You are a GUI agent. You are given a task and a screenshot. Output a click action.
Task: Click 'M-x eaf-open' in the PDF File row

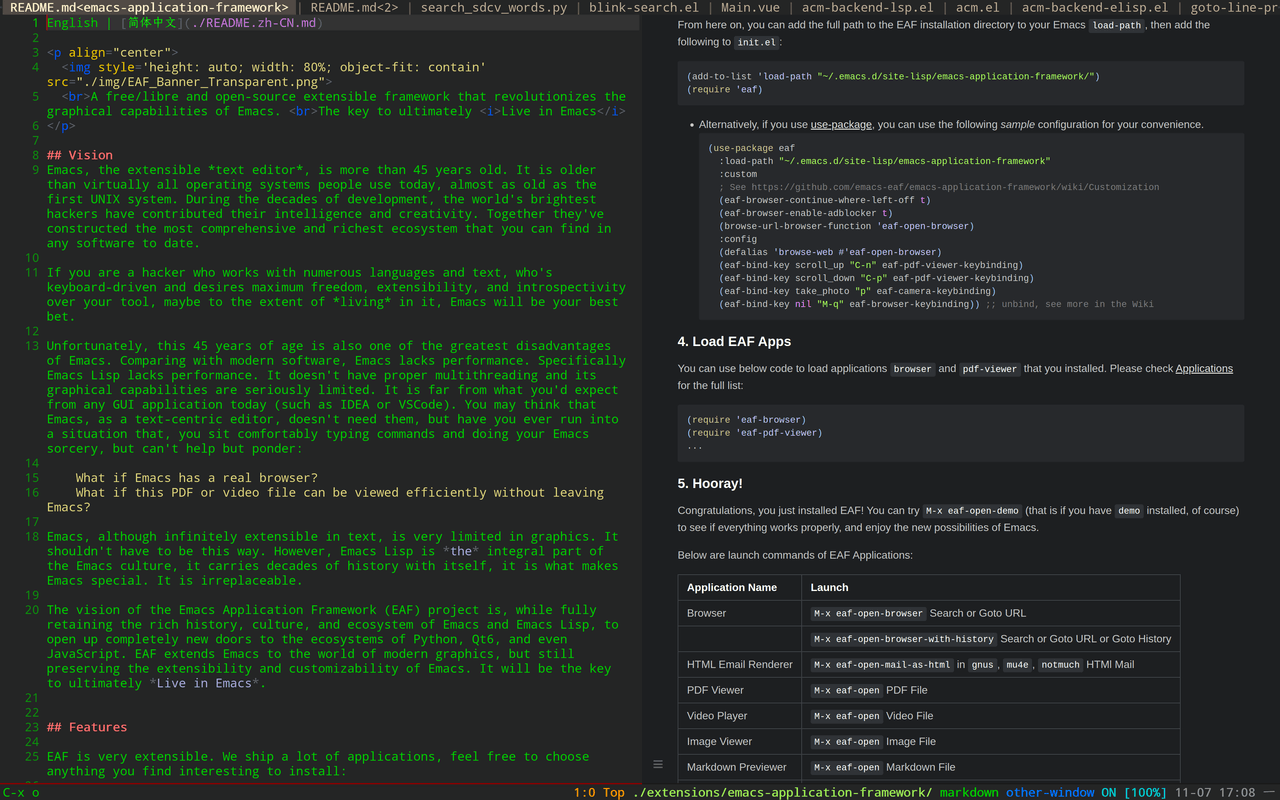point(847,690)
